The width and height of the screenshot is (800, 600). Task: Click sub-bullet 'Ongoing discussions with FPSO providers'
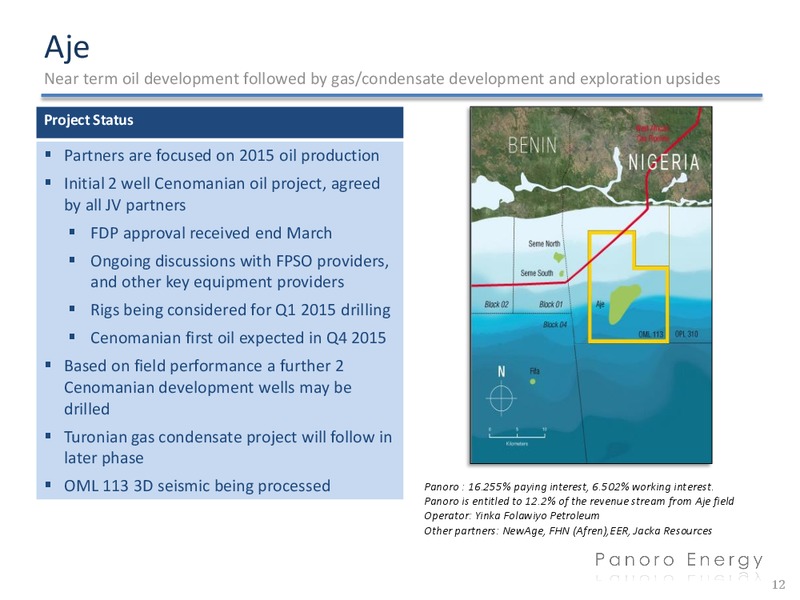[239, 261]
